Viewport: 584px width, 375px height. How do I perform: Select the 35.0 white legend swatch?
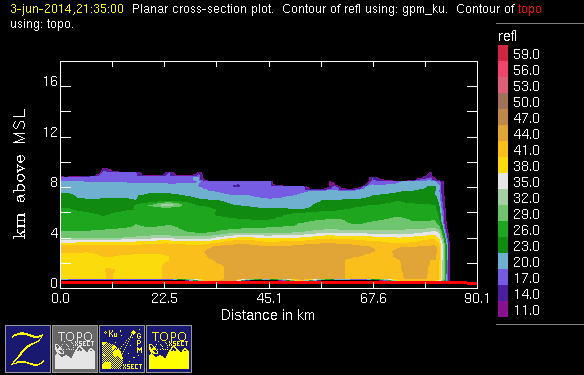(503, 181)
